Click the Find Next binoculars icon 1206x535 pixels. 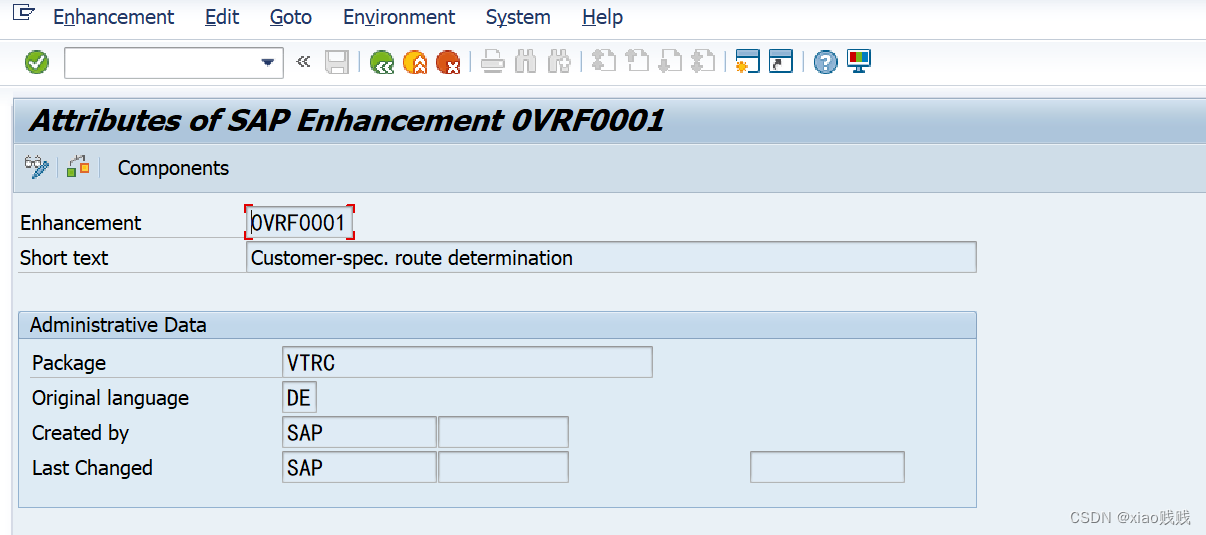559,62
